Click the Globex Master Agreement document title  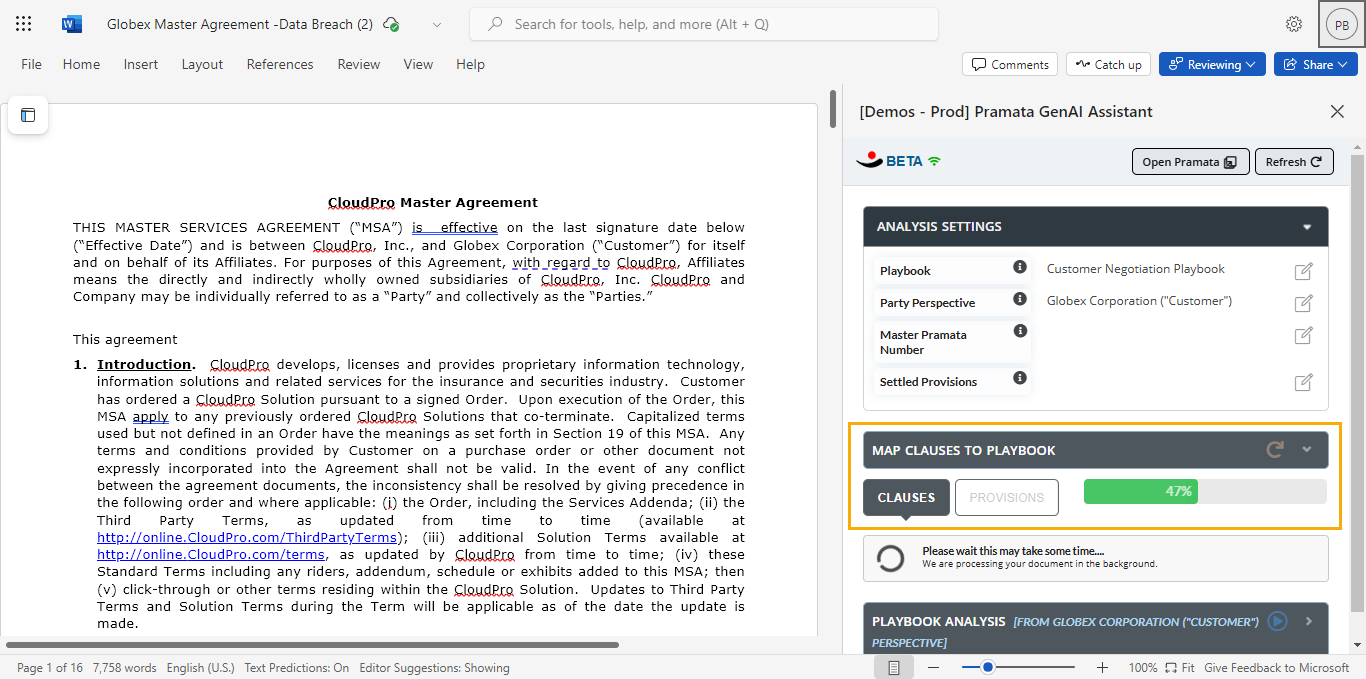[x=240, y=24]
